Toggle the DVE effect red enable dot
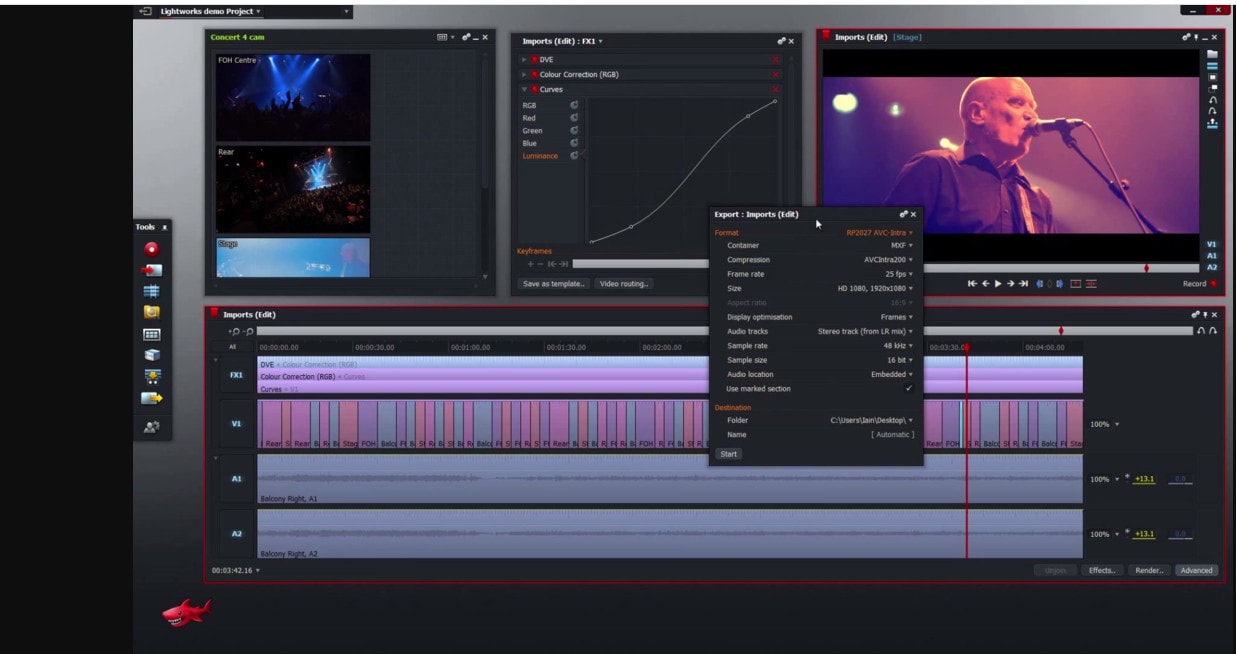 (534, 60)
